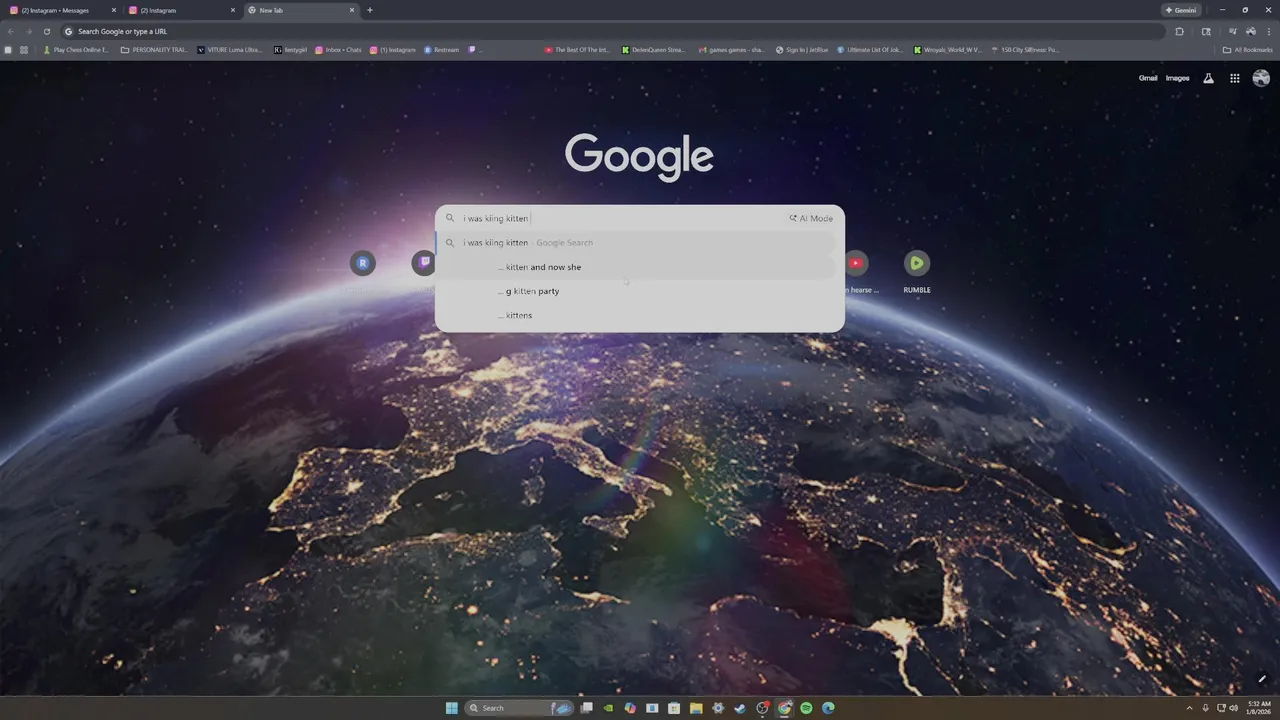Select 'g kitten party' suggestion
Image resolution: width=1280 pixels, height=720 pixels.
[636, 291]
